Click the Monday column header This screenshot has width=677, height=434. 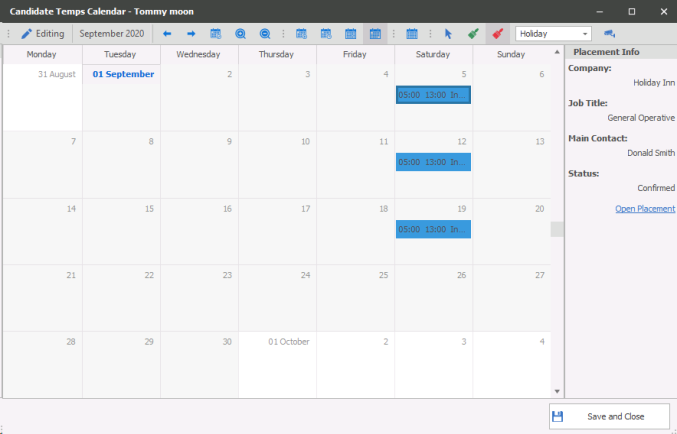coord(42,54)
